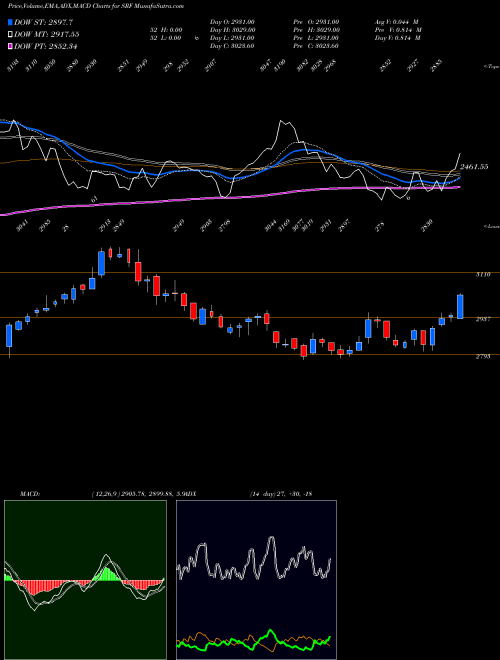This screenshot has width=500, height=660.
Task: Click the 2937 price level label
Action: pos(483,319)
